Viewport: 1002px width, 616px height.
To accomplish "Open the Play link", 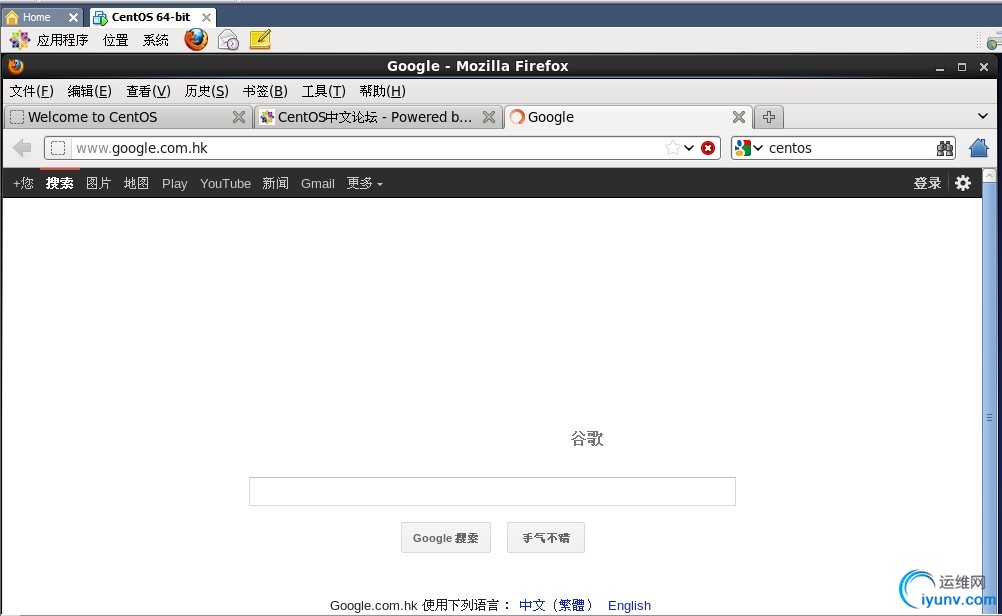I will [x=174, y=183].
